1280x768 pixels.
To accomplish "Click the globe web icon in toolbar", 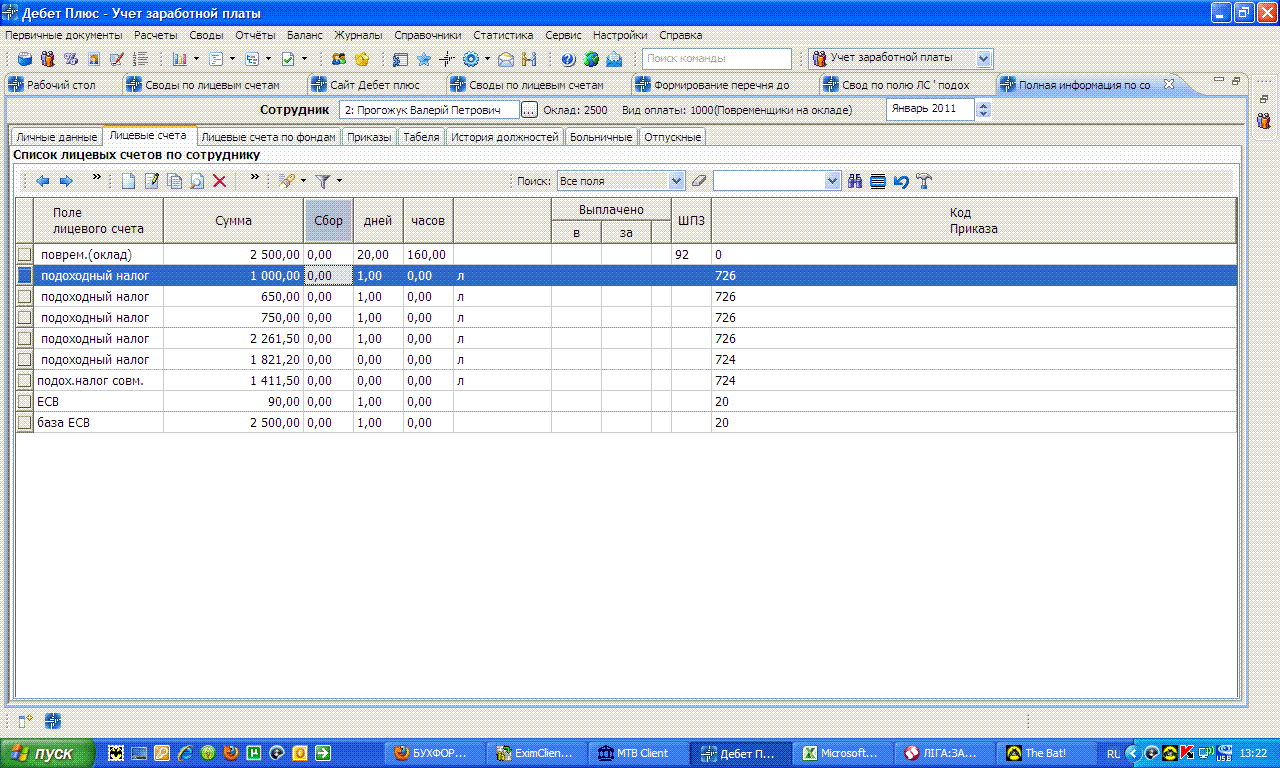I will 591,59.
